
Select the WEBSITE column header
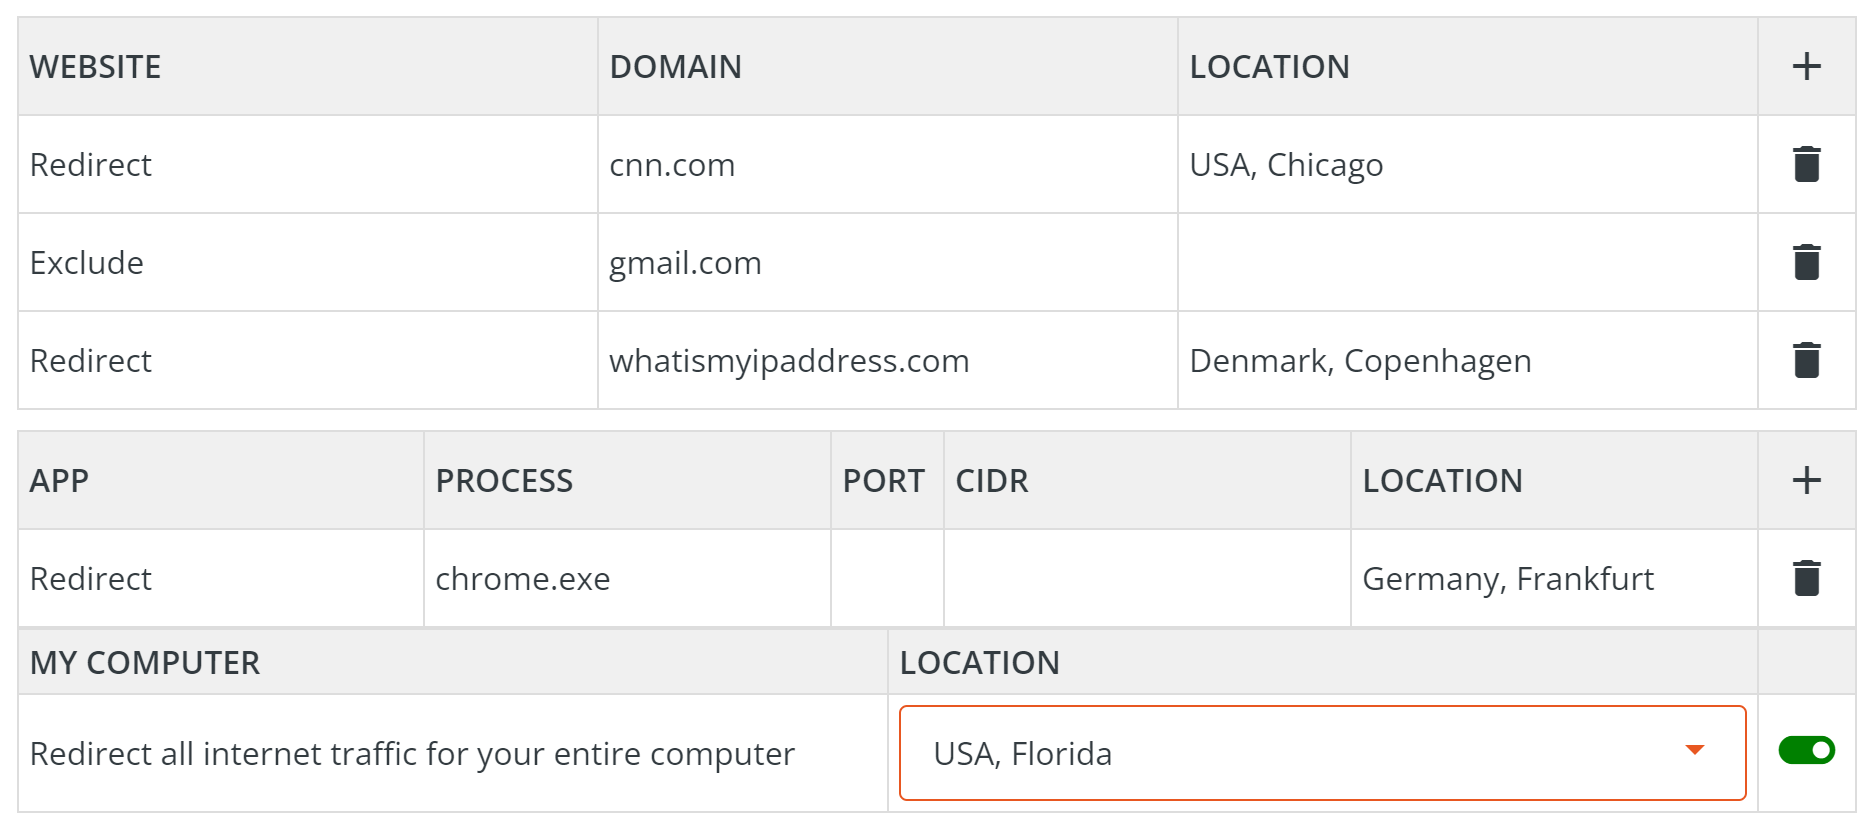click(95, 66)
